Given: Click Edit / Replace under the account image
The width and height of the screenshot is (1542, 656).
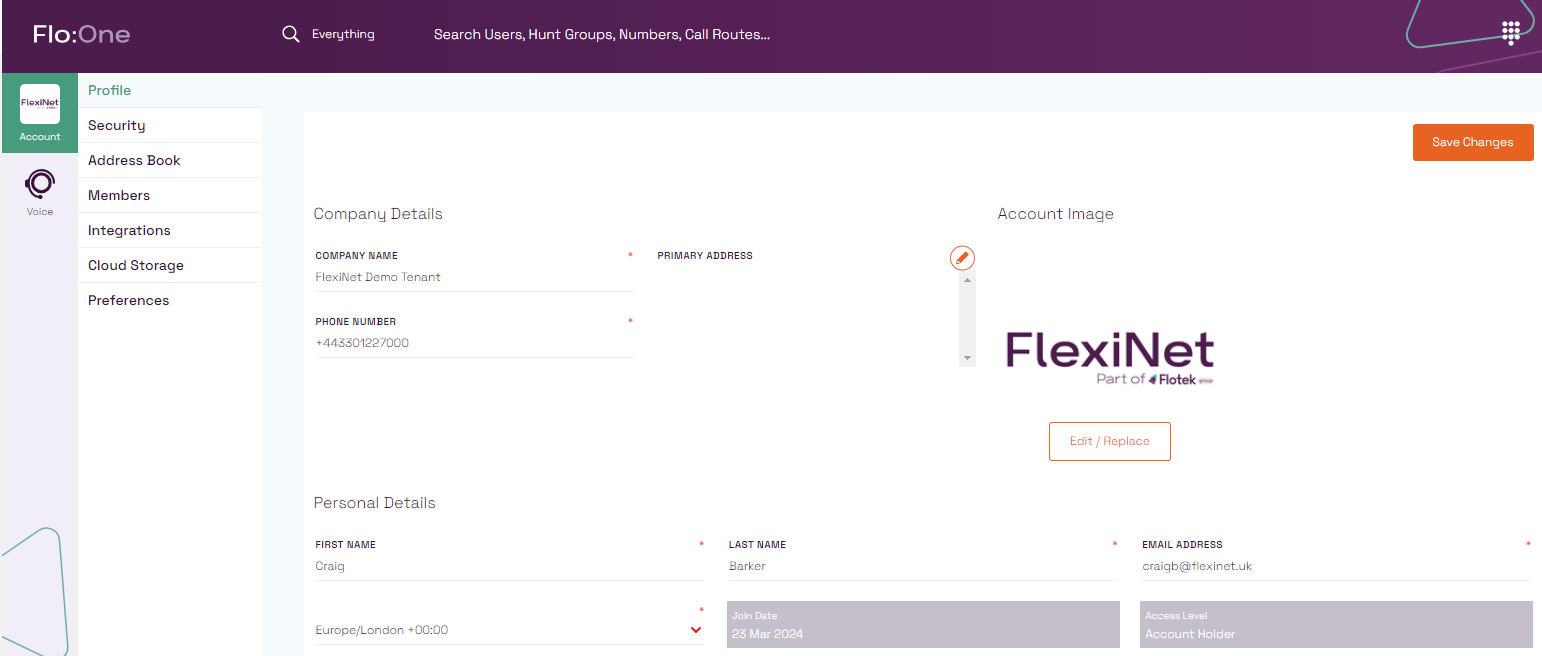Looking at the screenshot, I should [1110, 441].
